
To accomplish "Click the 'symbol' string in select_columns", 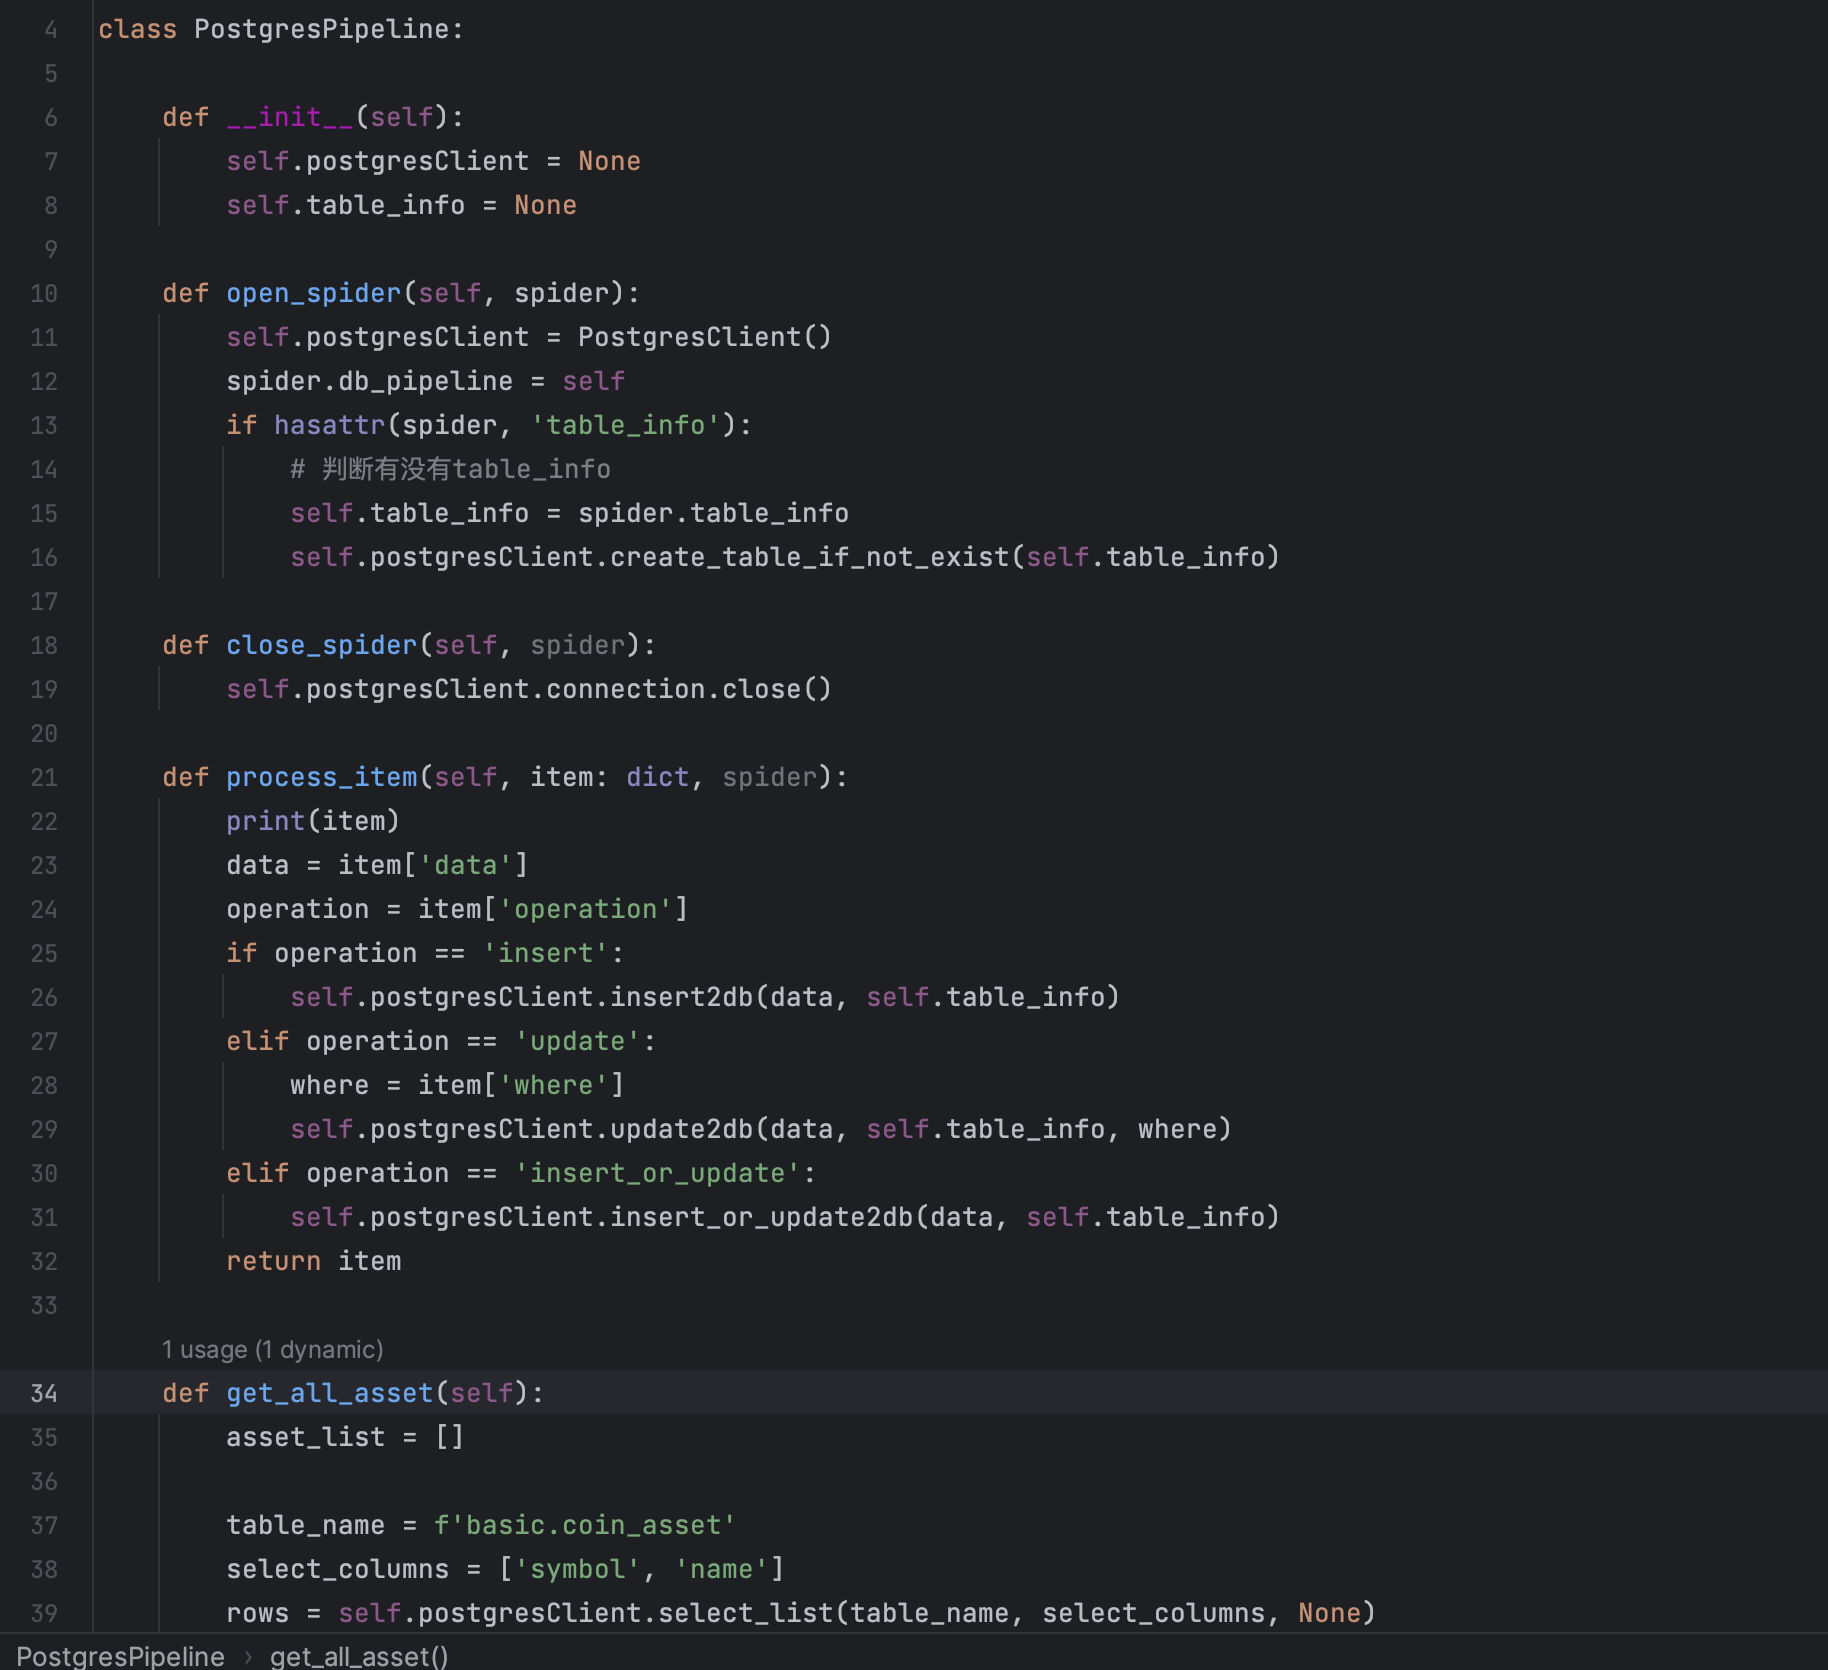I will click(577, 1569).
